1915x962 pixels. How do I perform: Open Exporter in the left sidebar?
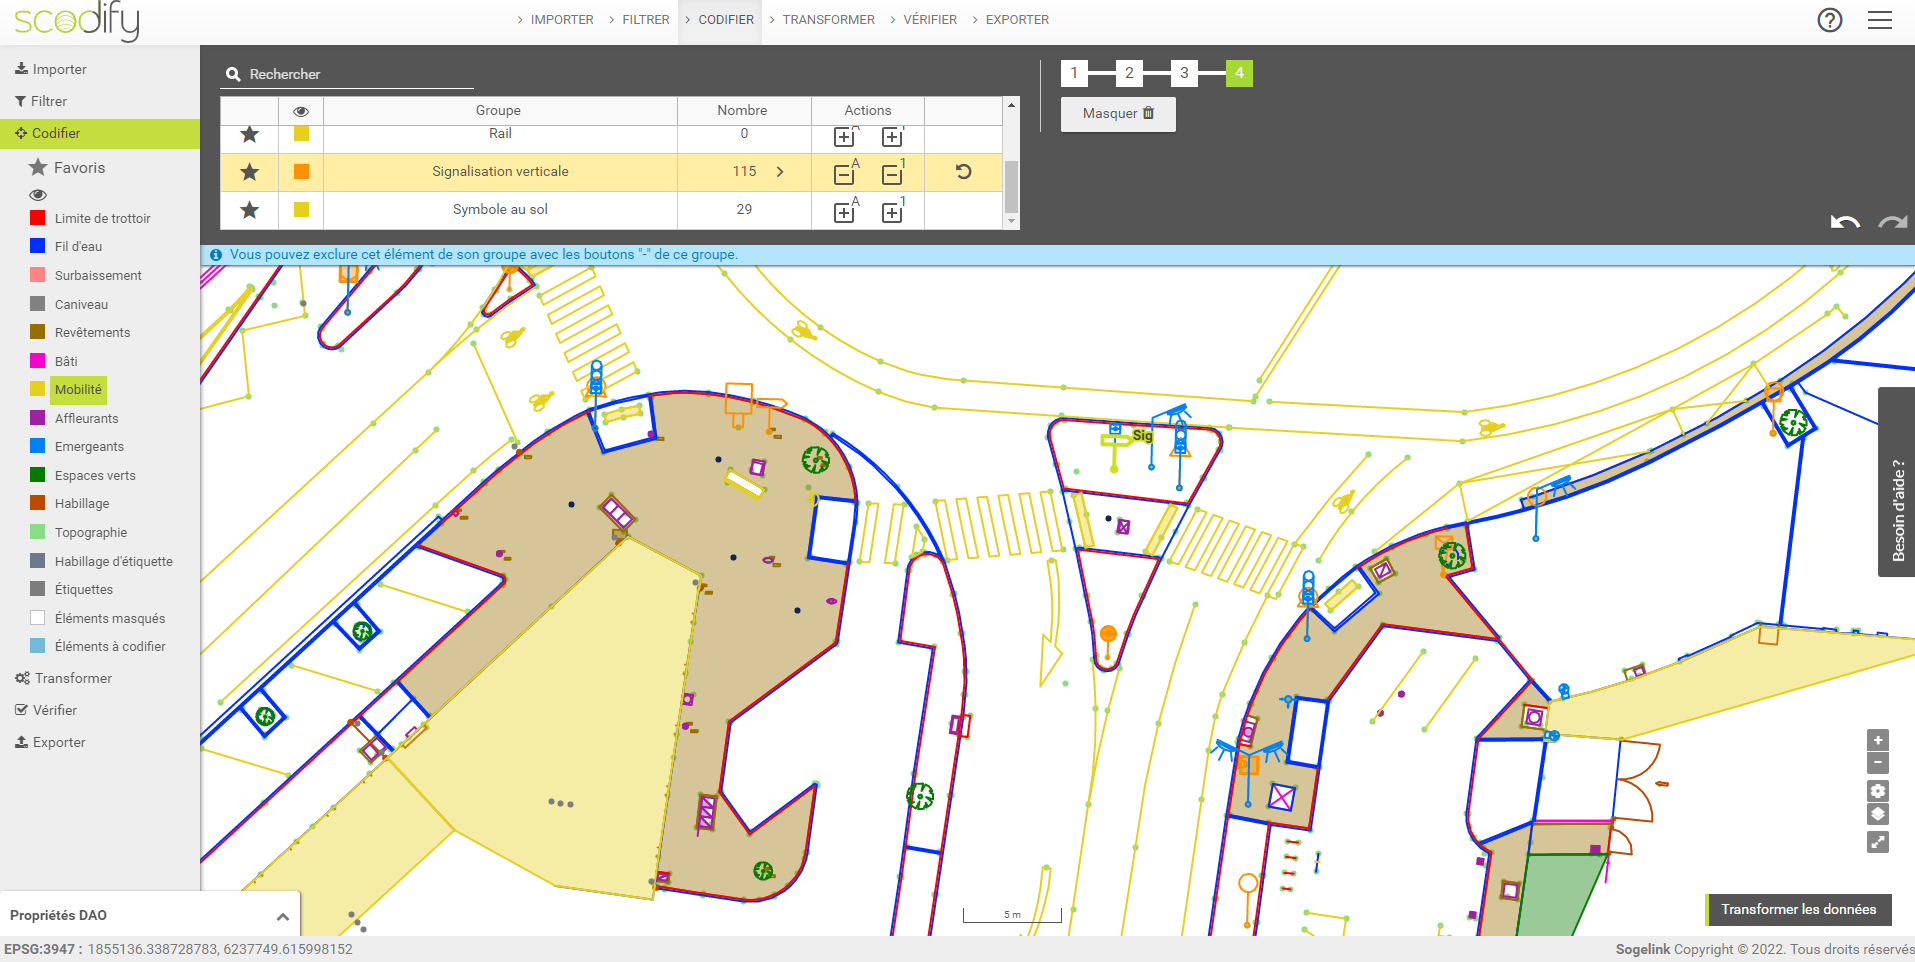(59, 742)
